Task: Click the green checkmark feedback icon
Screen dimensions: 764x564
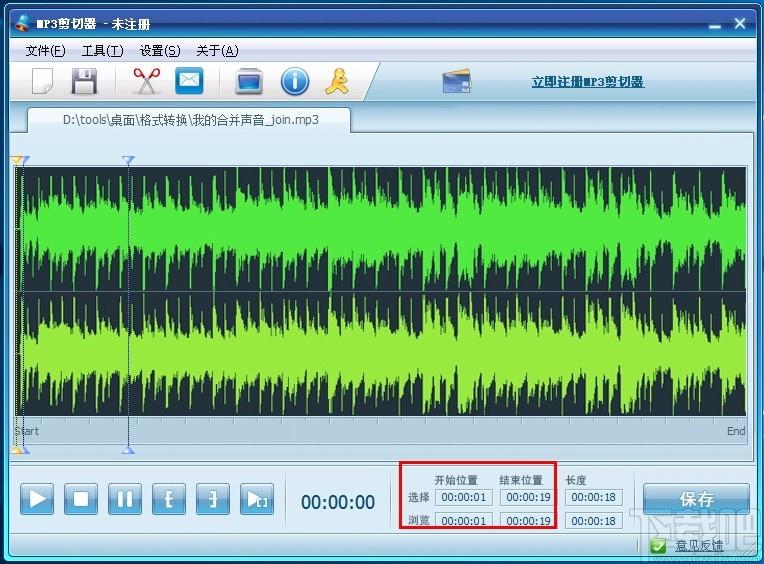Action: pos(658,546)
